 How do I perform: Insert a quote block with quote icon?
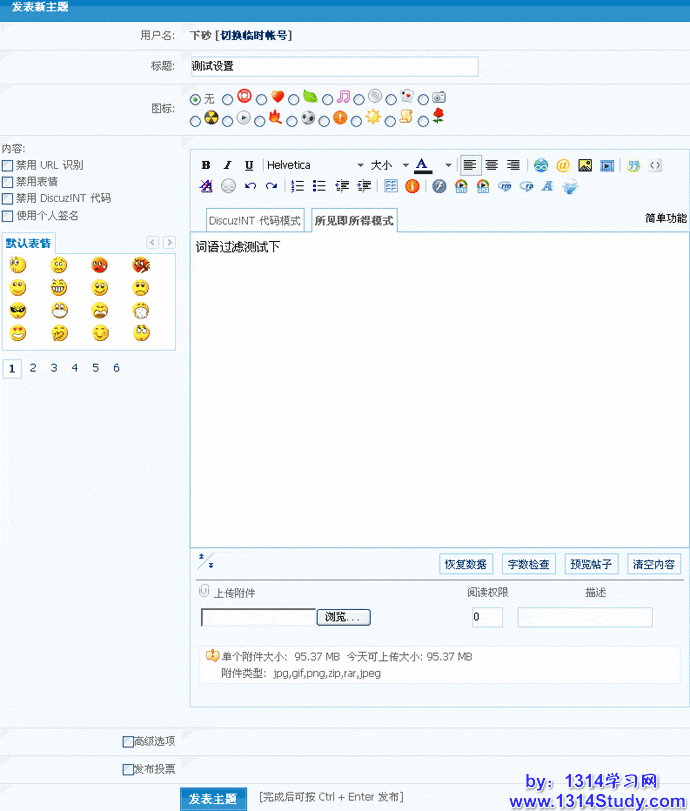(x=633, y=165)
